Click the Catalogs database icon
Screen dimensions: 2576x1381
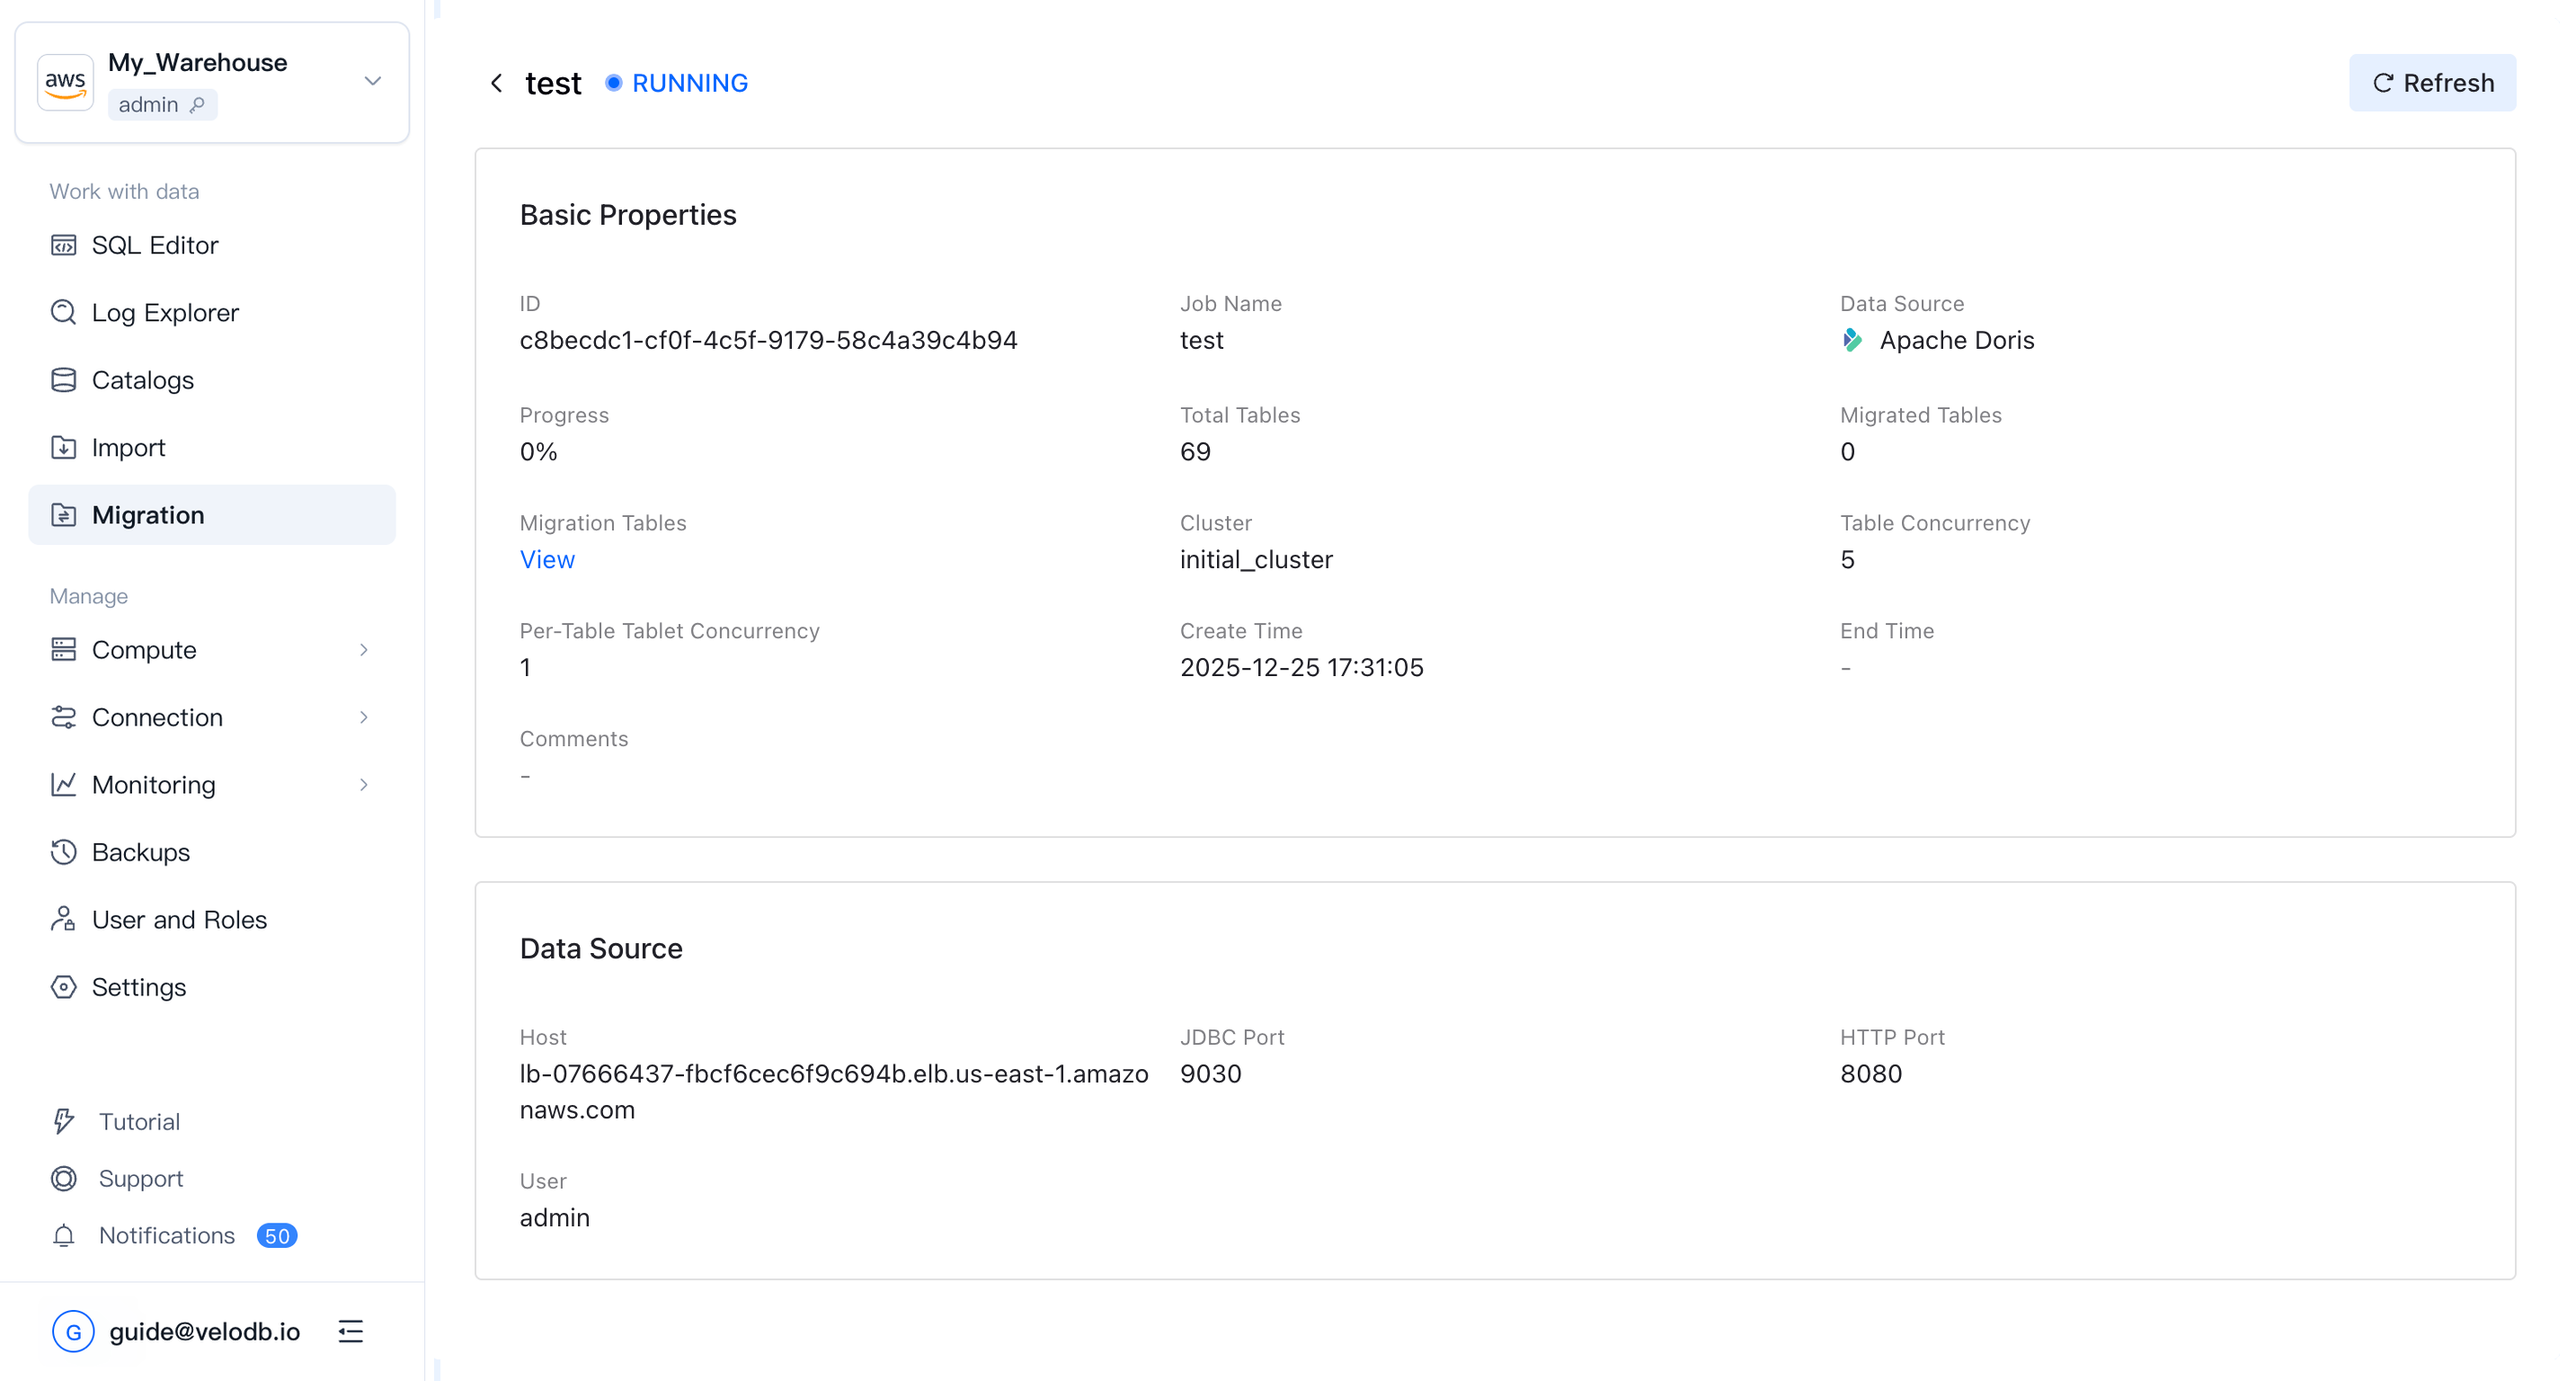pyautogui.click(x=63, y=380)
